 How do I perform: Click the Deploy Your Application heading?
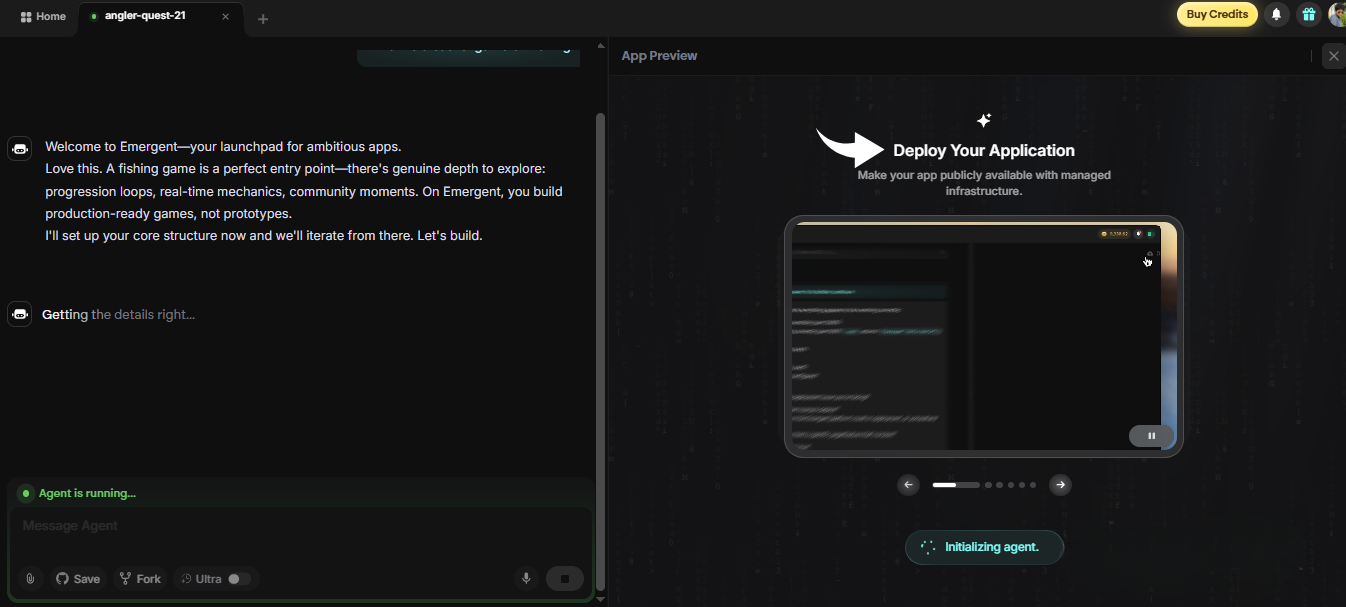984,151
